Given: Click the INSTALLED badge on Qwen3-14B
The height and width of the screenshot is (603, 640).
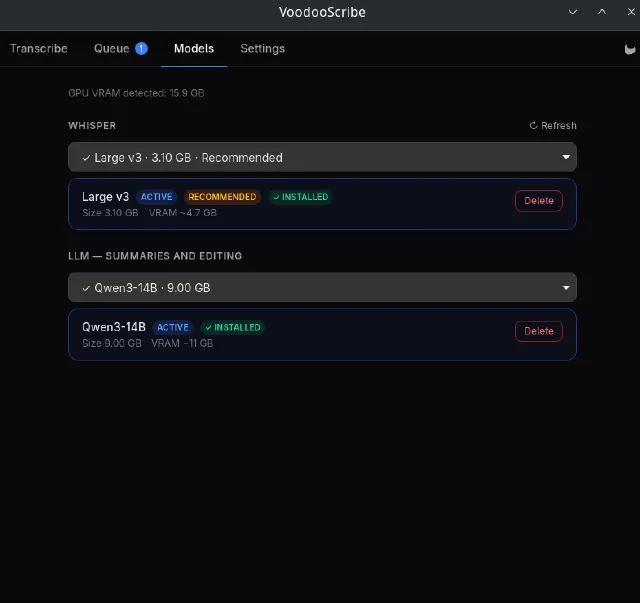Looking at the screenshot, I should [233, 327].
